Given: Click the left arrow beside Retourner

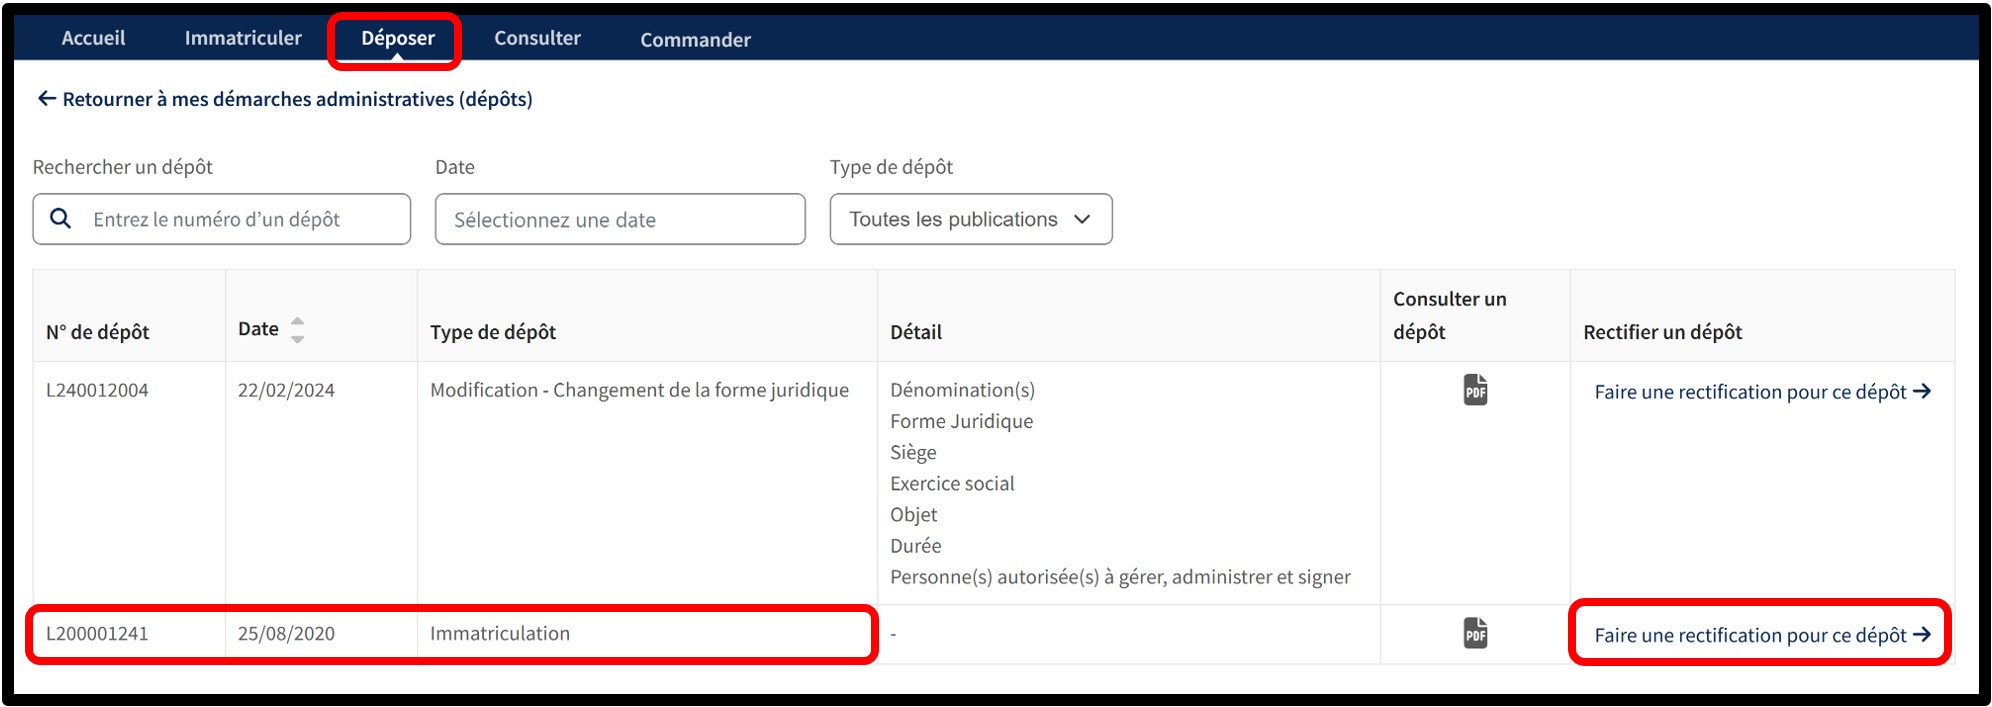Looking at the screenshot, I should [x=46, y=99].
